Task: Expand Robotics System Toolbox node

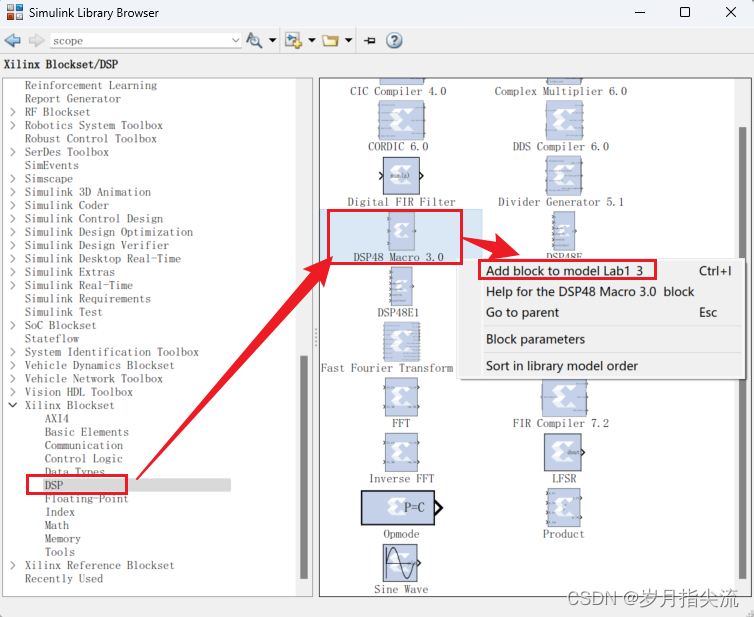Action: click(x=13, y=126)
